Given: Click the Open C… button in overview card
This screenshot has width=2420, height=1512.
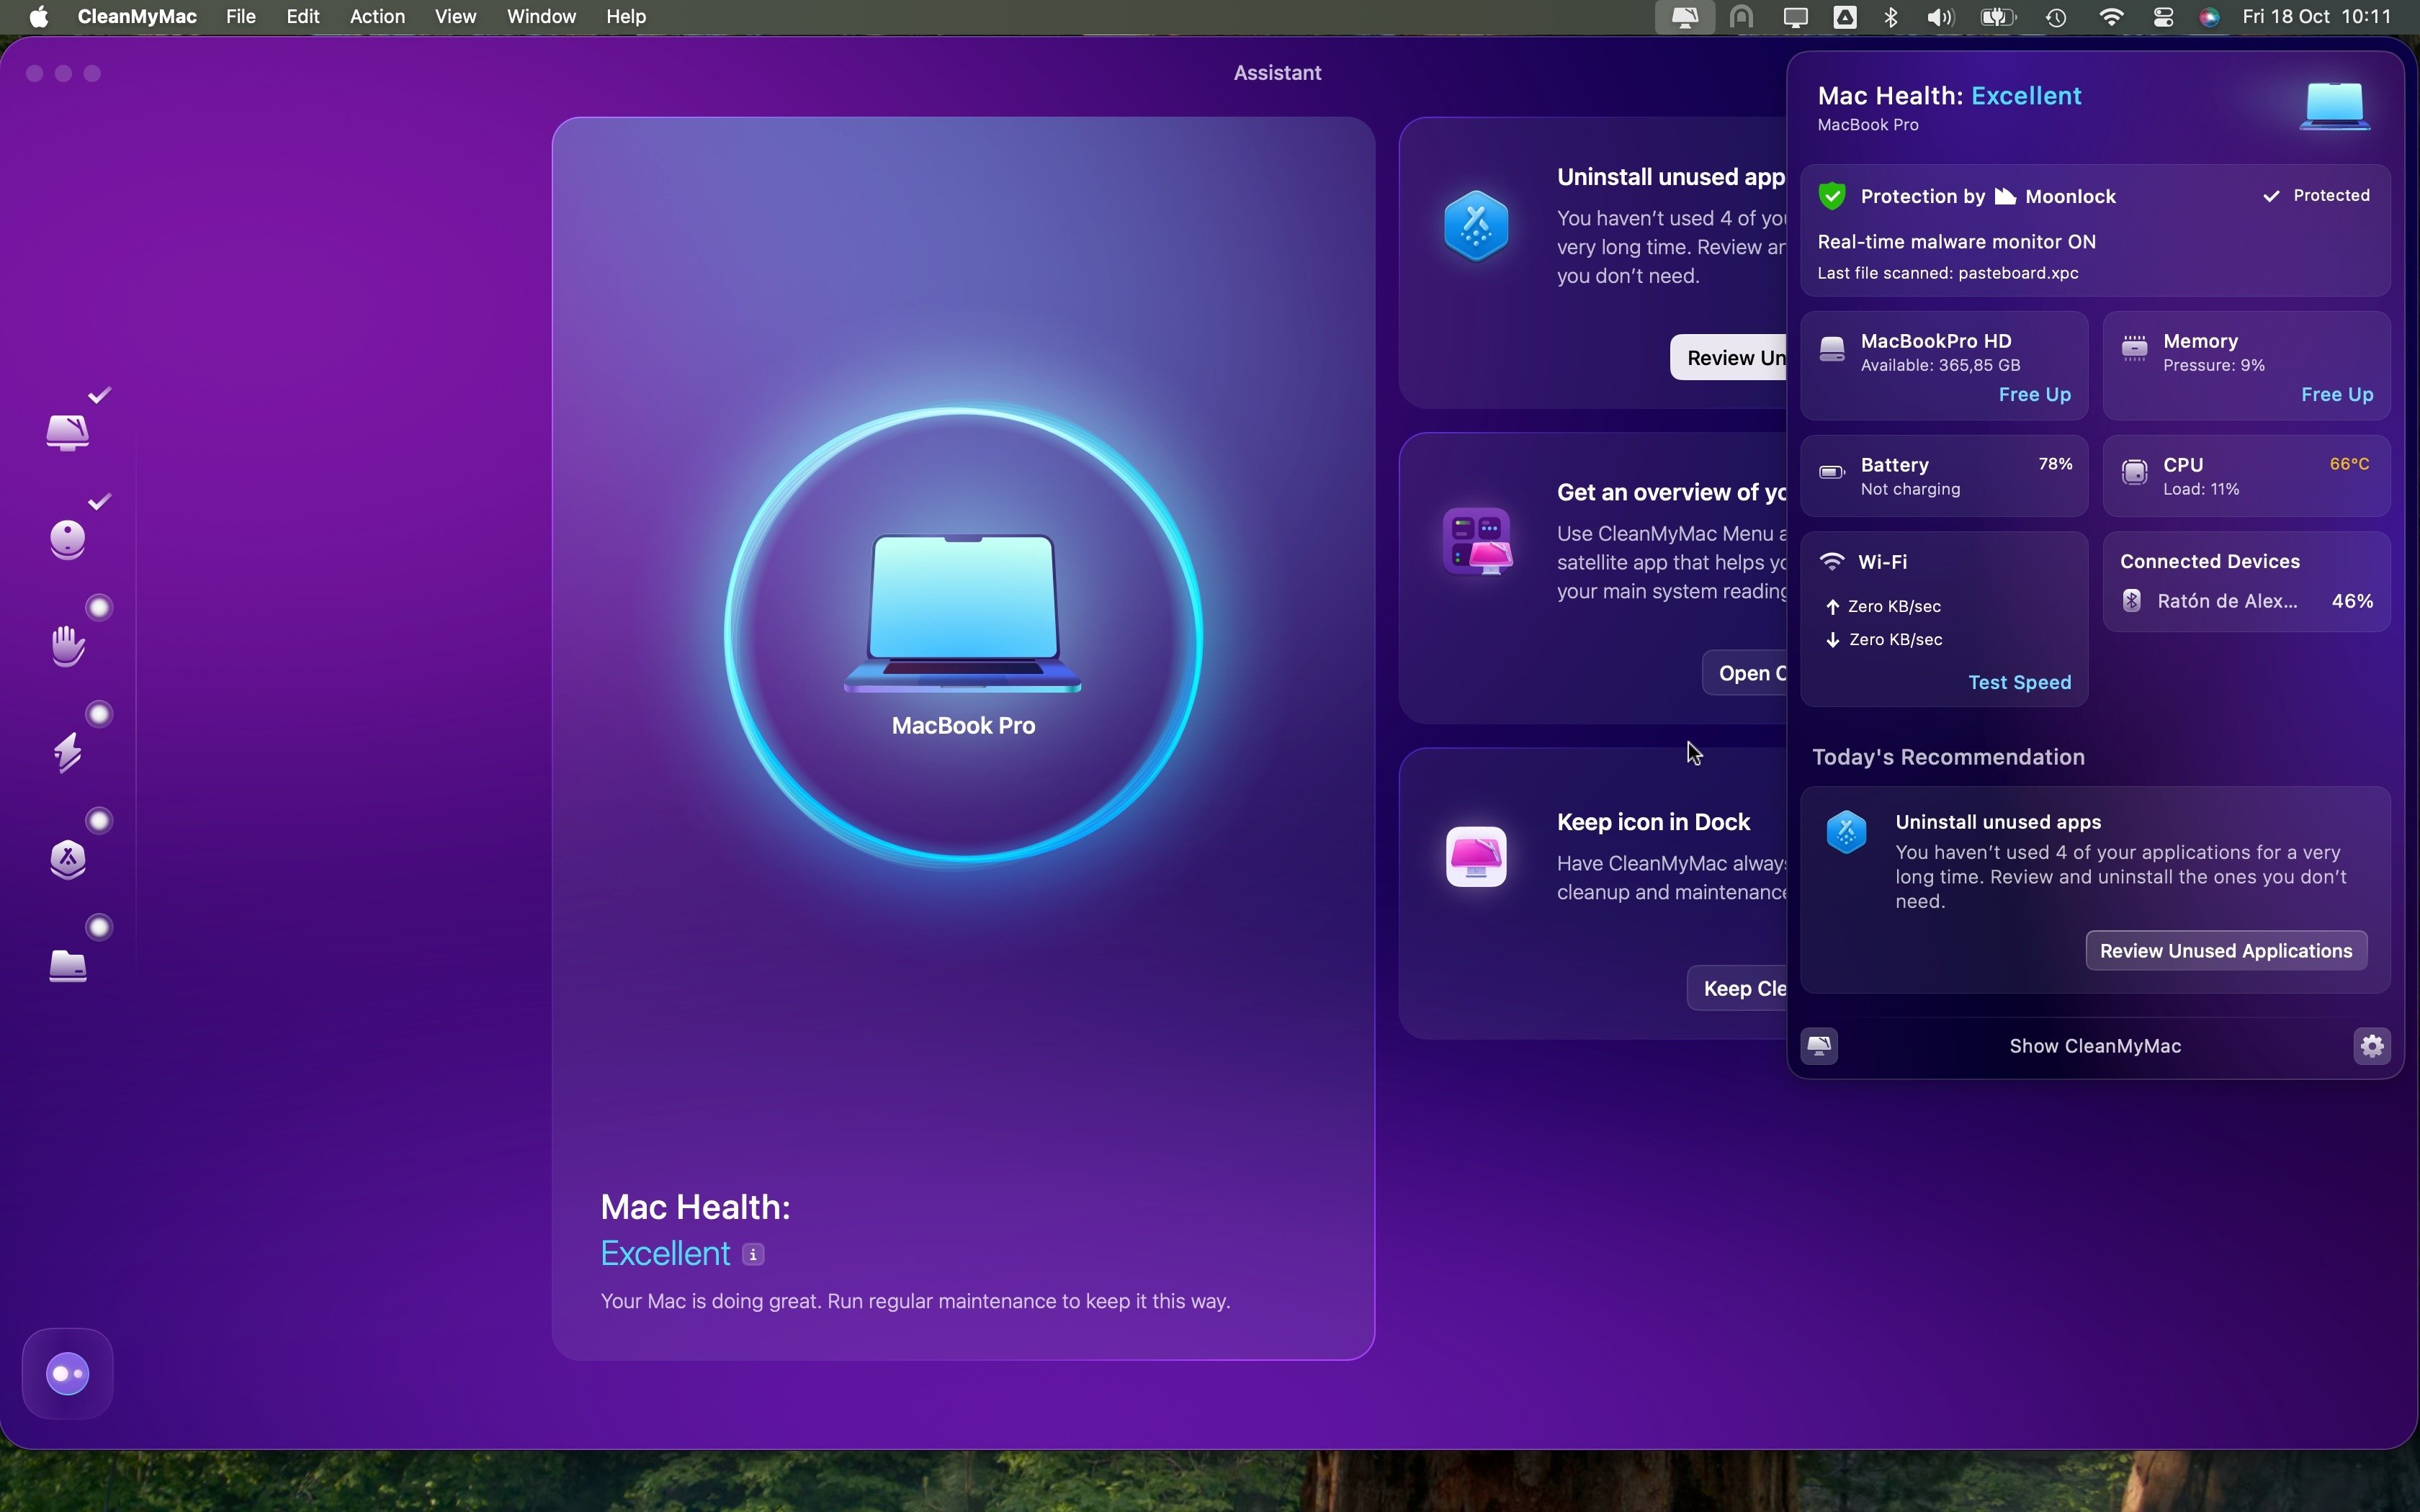Looking at the screenshot, I should 1745,673.
